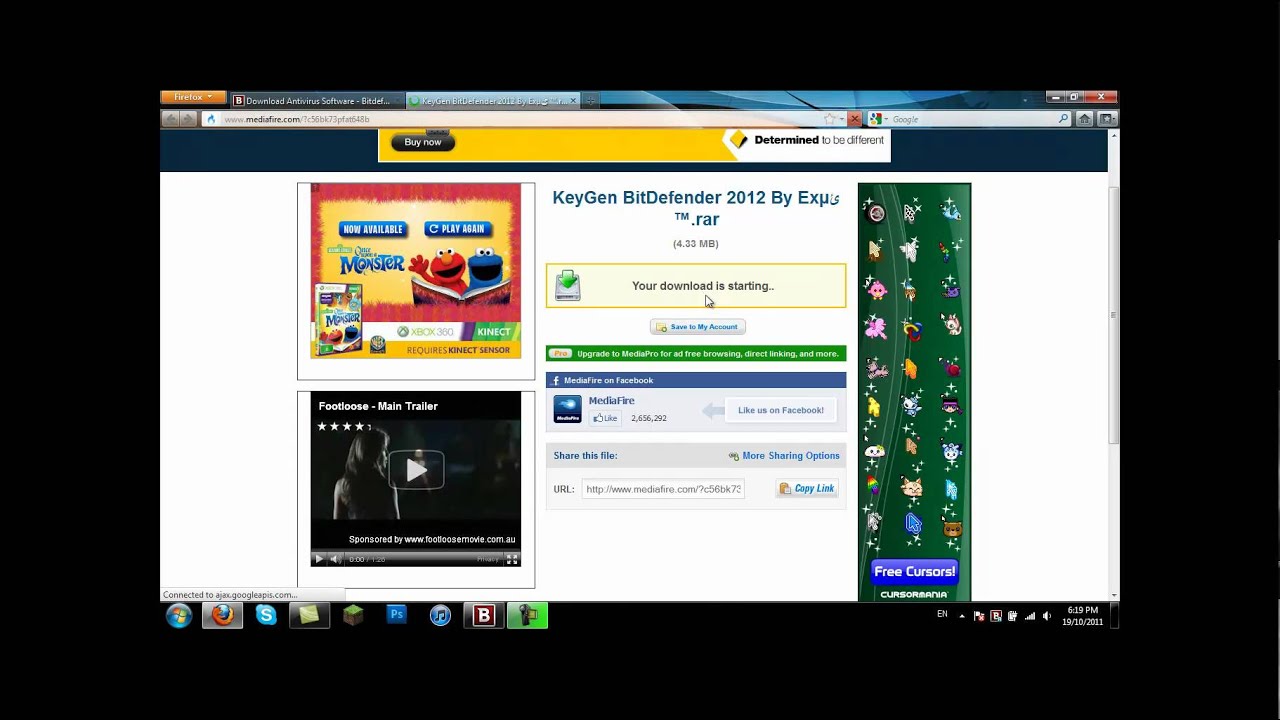Stop loading with the red X button
The height and width of the screenshot is (720, 1280).
click(854, 119)
